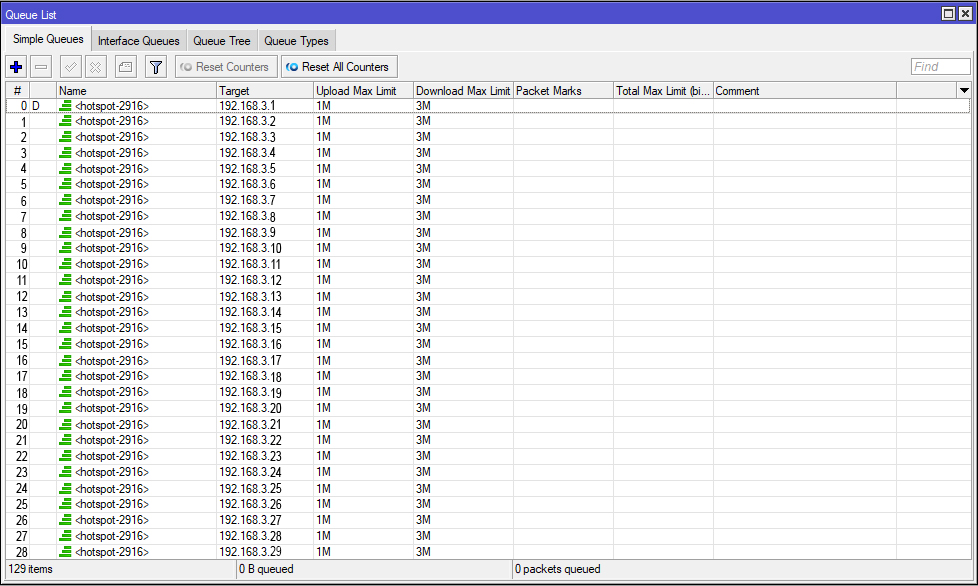Click the Download Max Limit column header
The image size is (978, 586).
462,91
